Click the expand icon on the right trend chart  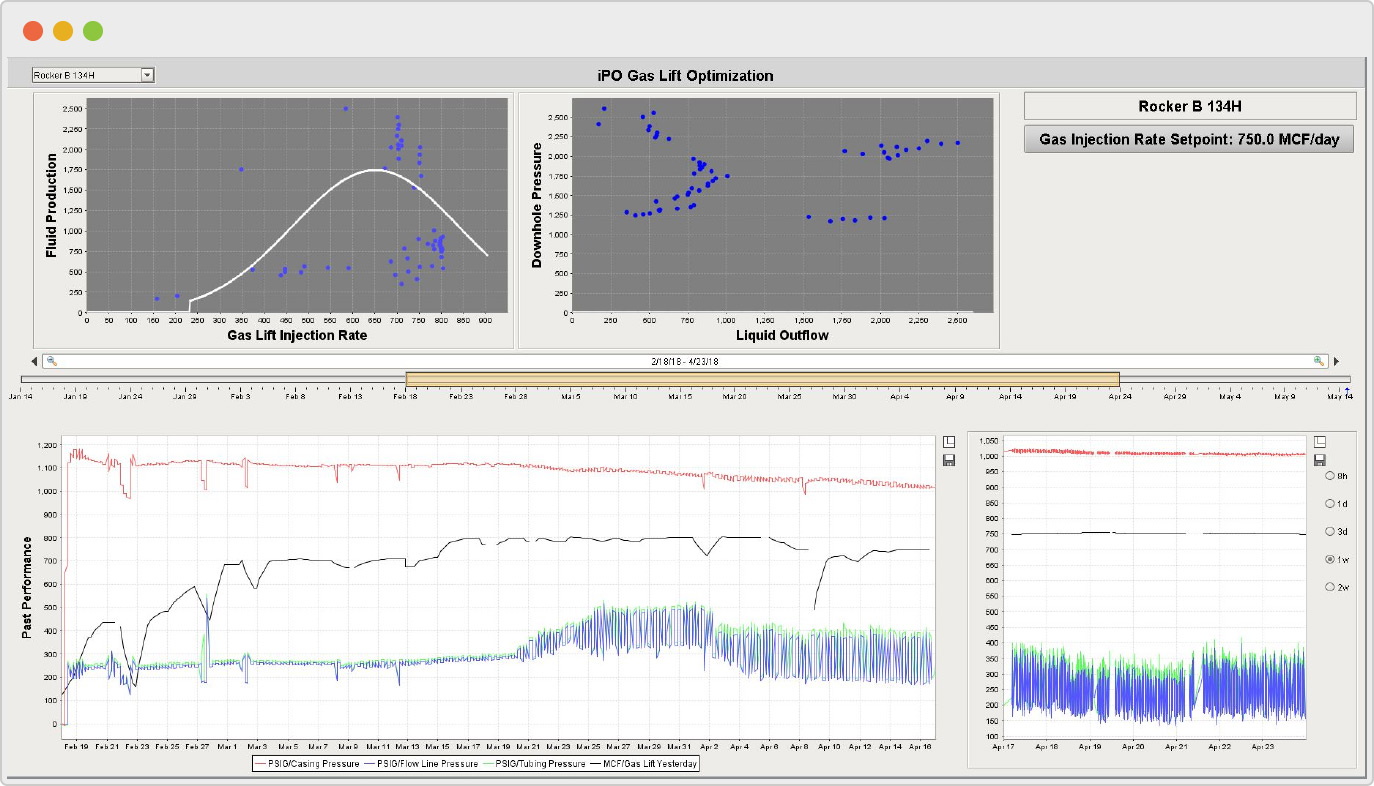pyautogui.click(x=1319, y=441)
